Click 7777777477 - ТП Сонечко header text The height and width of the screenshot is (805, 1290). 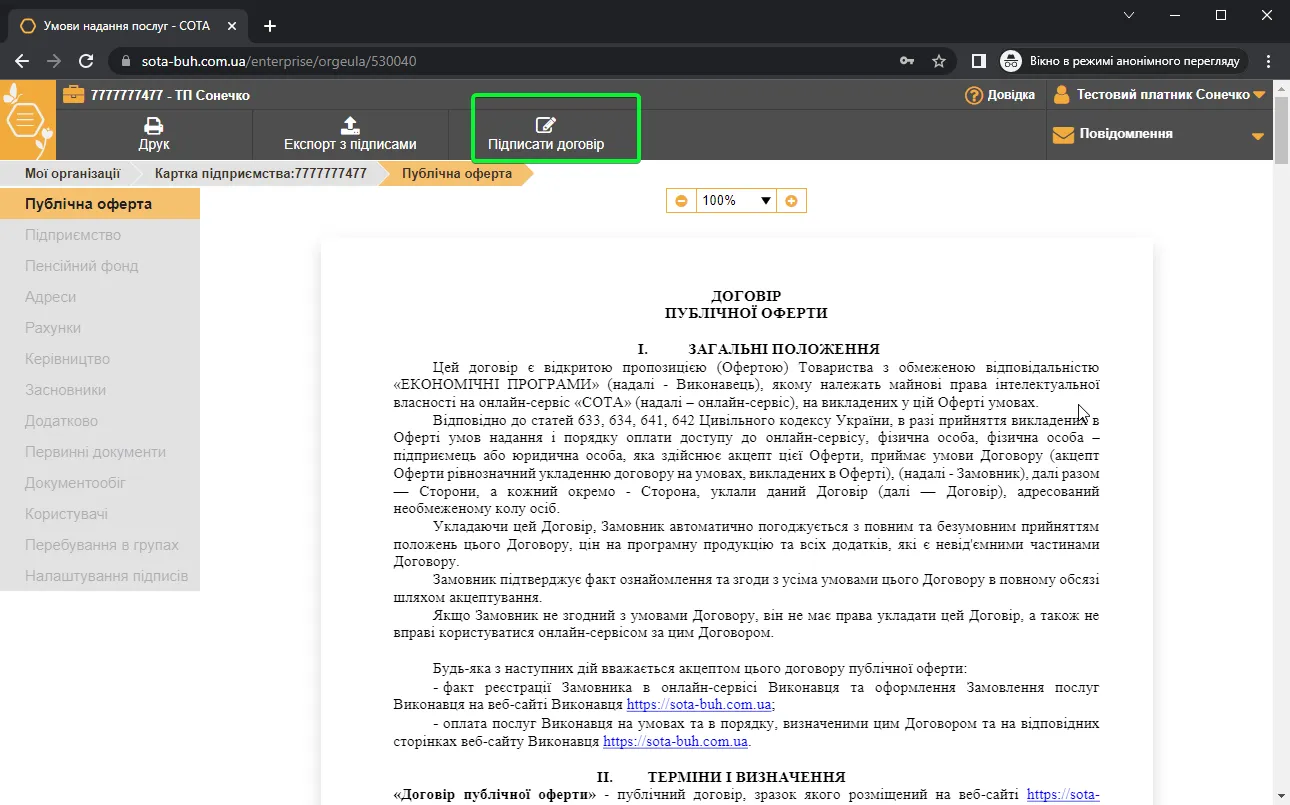(170, 95)
